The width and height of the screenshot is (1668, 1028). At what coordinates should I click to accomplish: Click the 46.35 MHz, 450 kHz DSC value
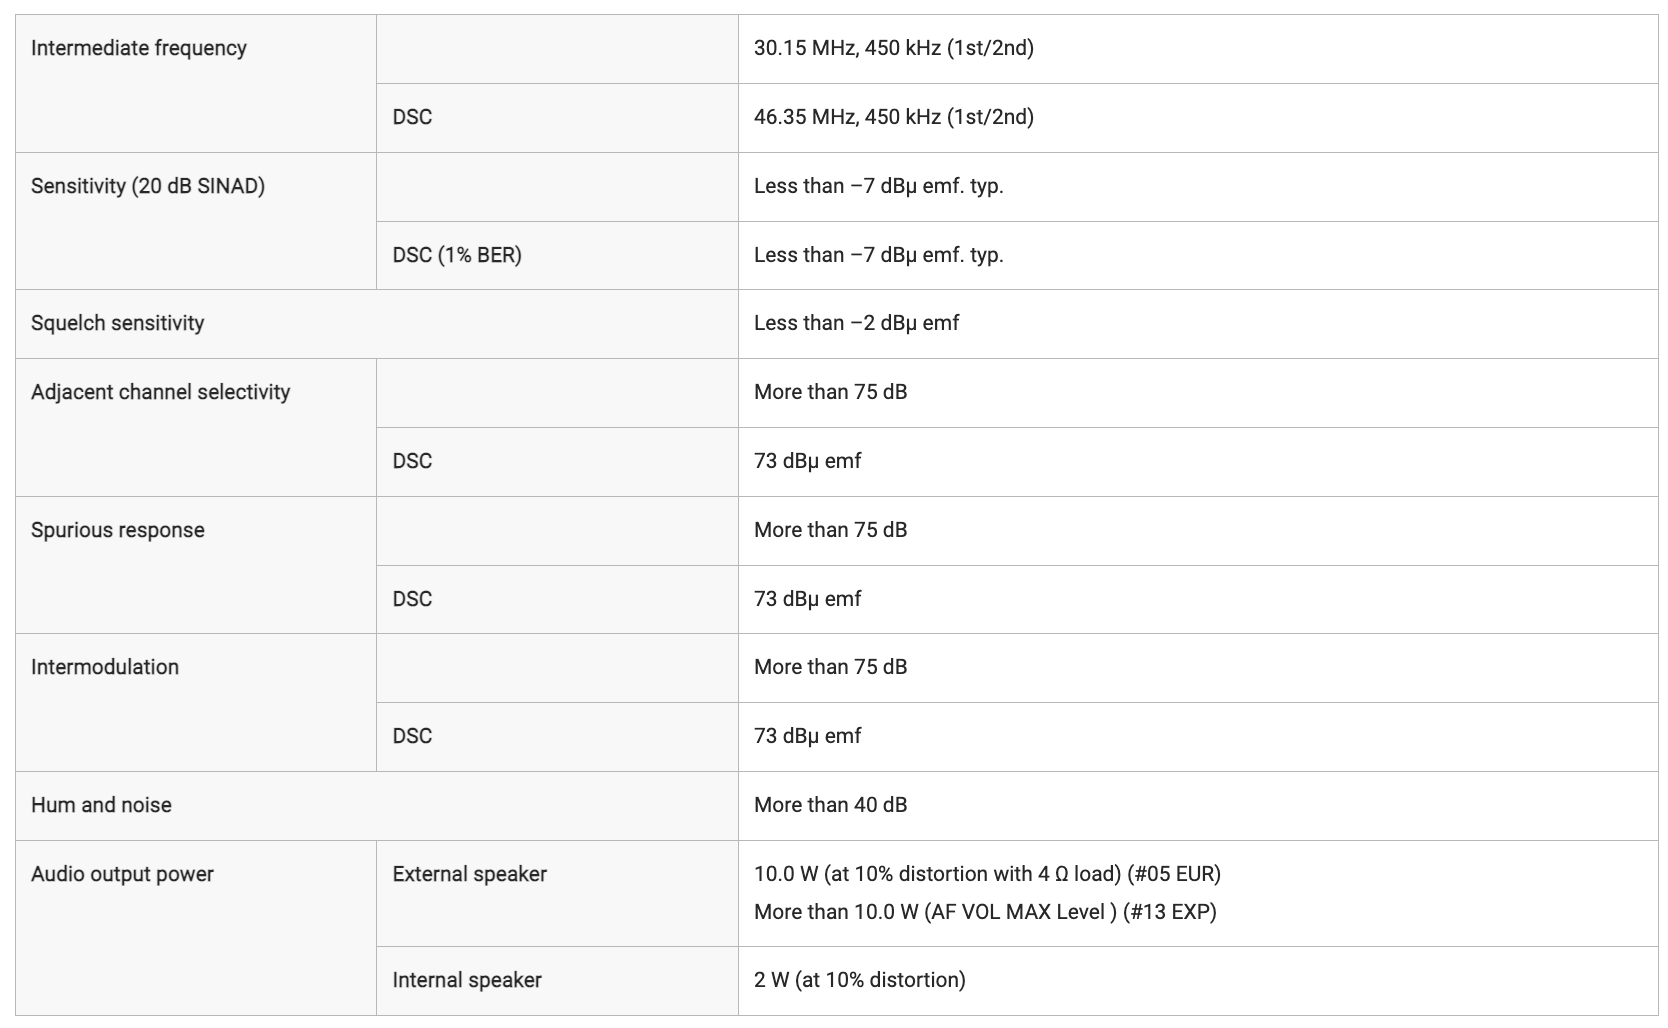pos(893,117)
